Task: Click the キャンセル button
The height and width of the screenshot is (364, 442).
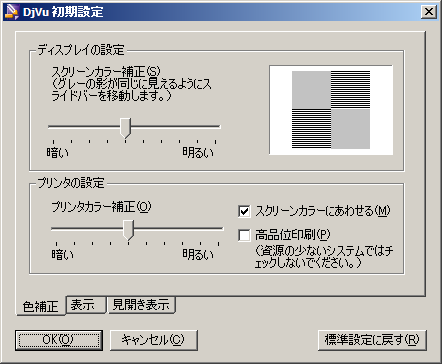Action: pos(154,340)
